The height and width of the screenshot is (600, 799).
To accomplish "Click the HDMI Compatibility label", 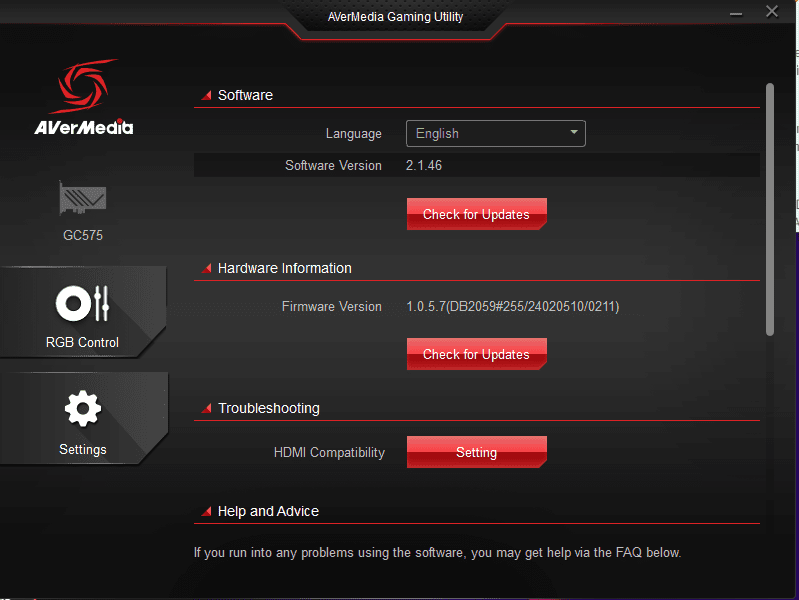I will point(329,453).
